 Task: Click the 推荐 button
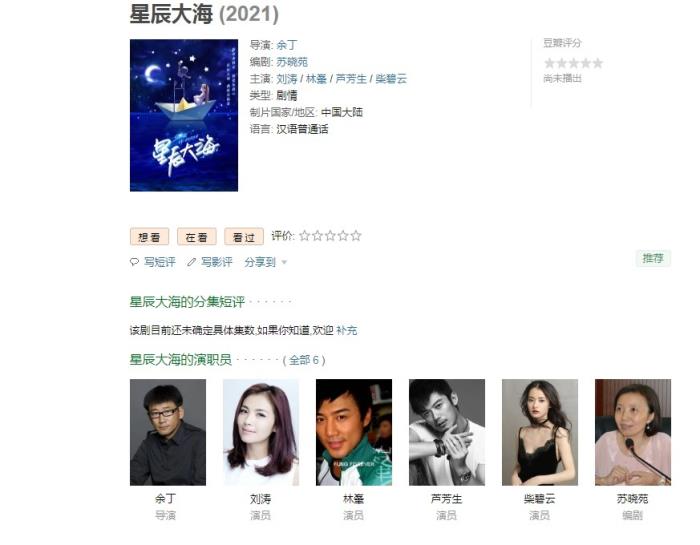click(653, 258)
